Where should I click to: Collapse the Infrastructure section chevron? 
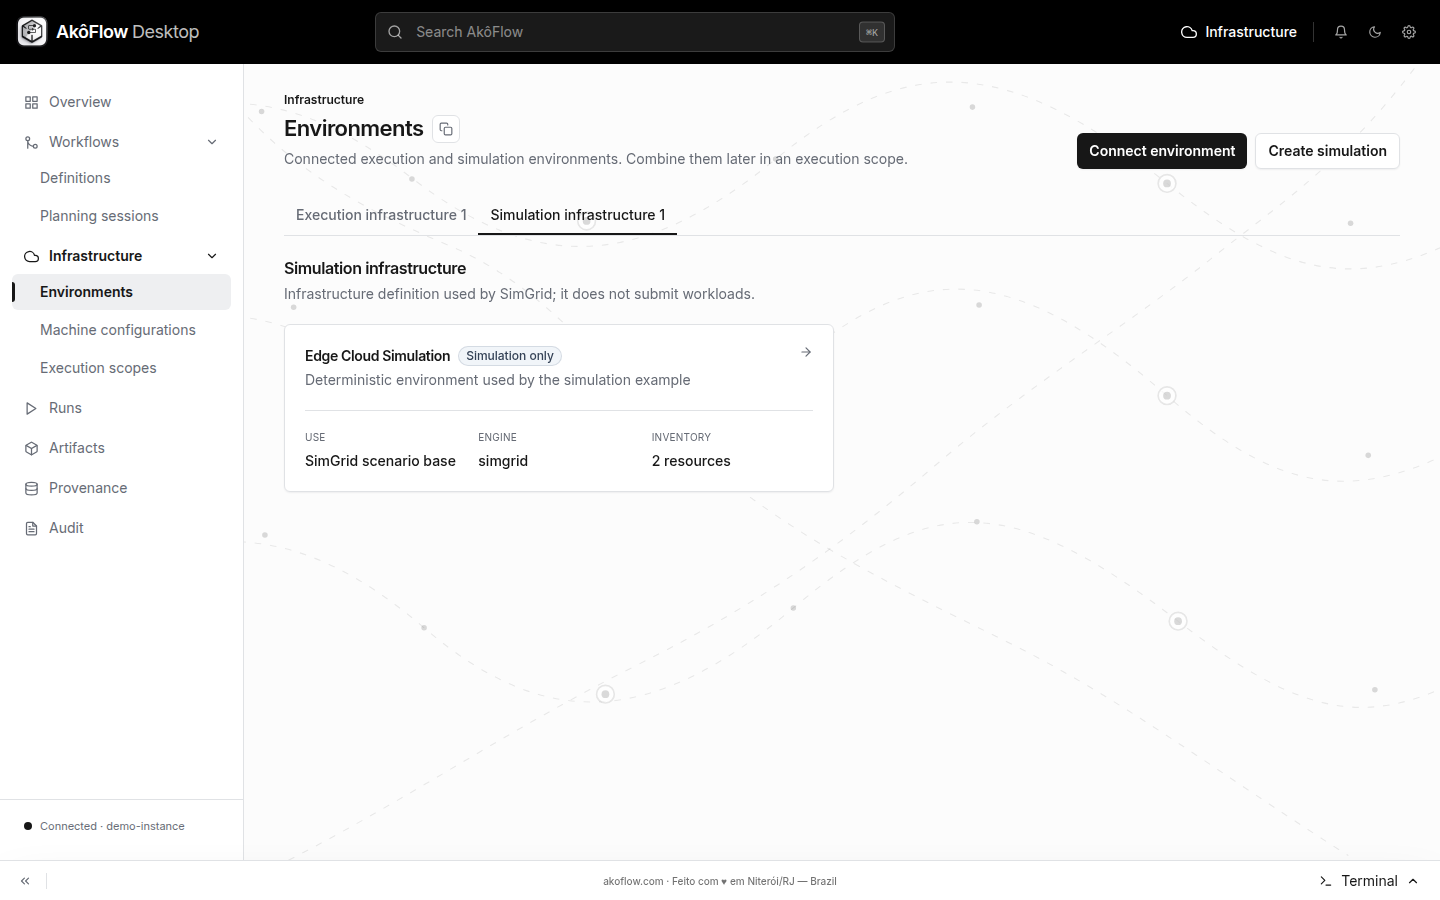(x=212, y=256)
